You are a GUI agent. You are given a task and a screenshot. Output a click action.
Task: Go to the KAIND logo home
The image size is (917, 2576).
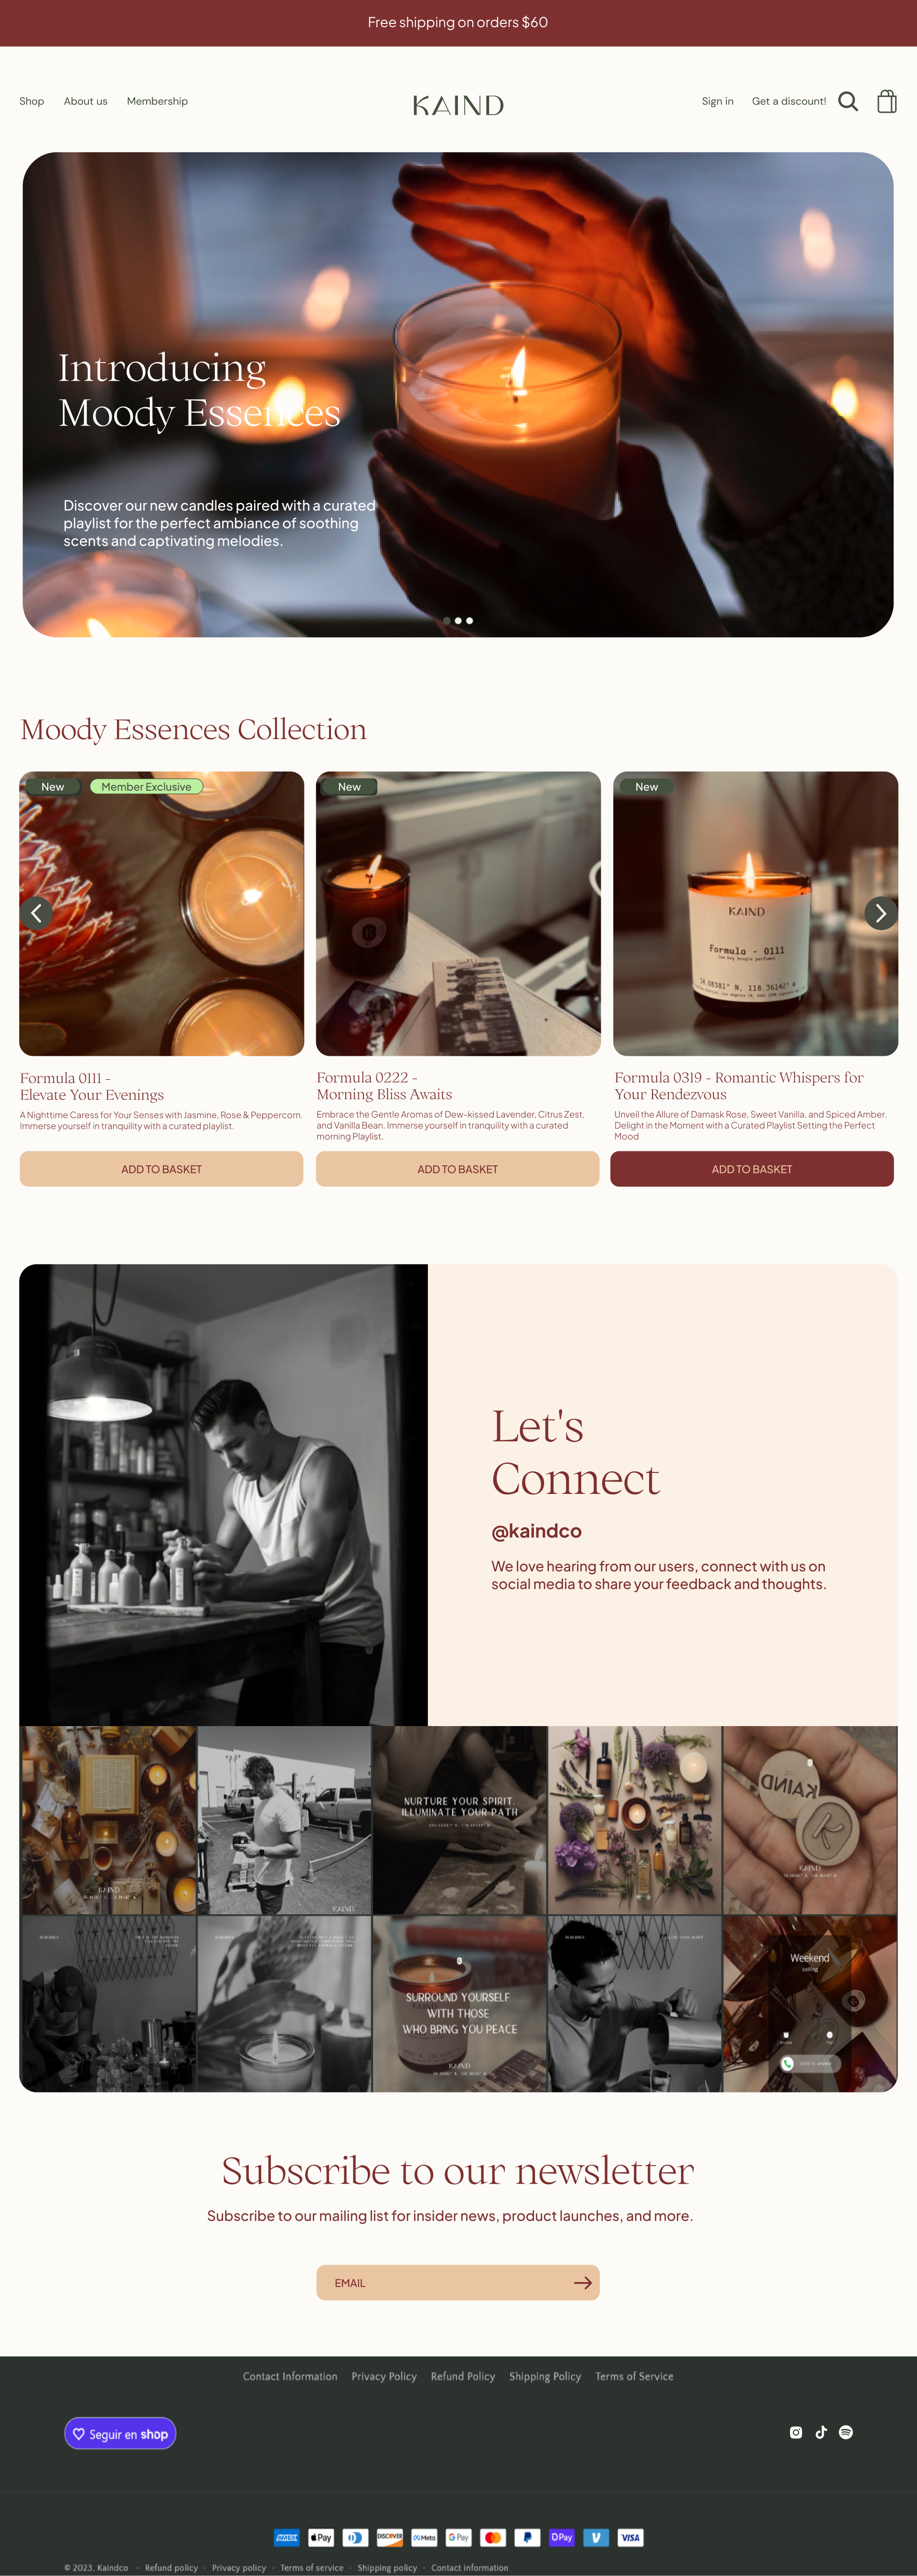(458, 105)
